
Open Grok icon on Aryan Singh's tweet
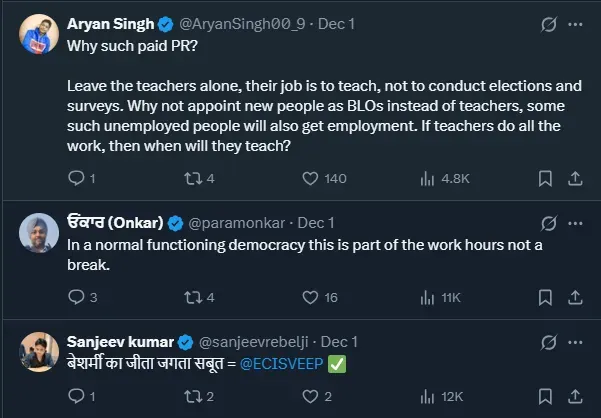point(547,23)
